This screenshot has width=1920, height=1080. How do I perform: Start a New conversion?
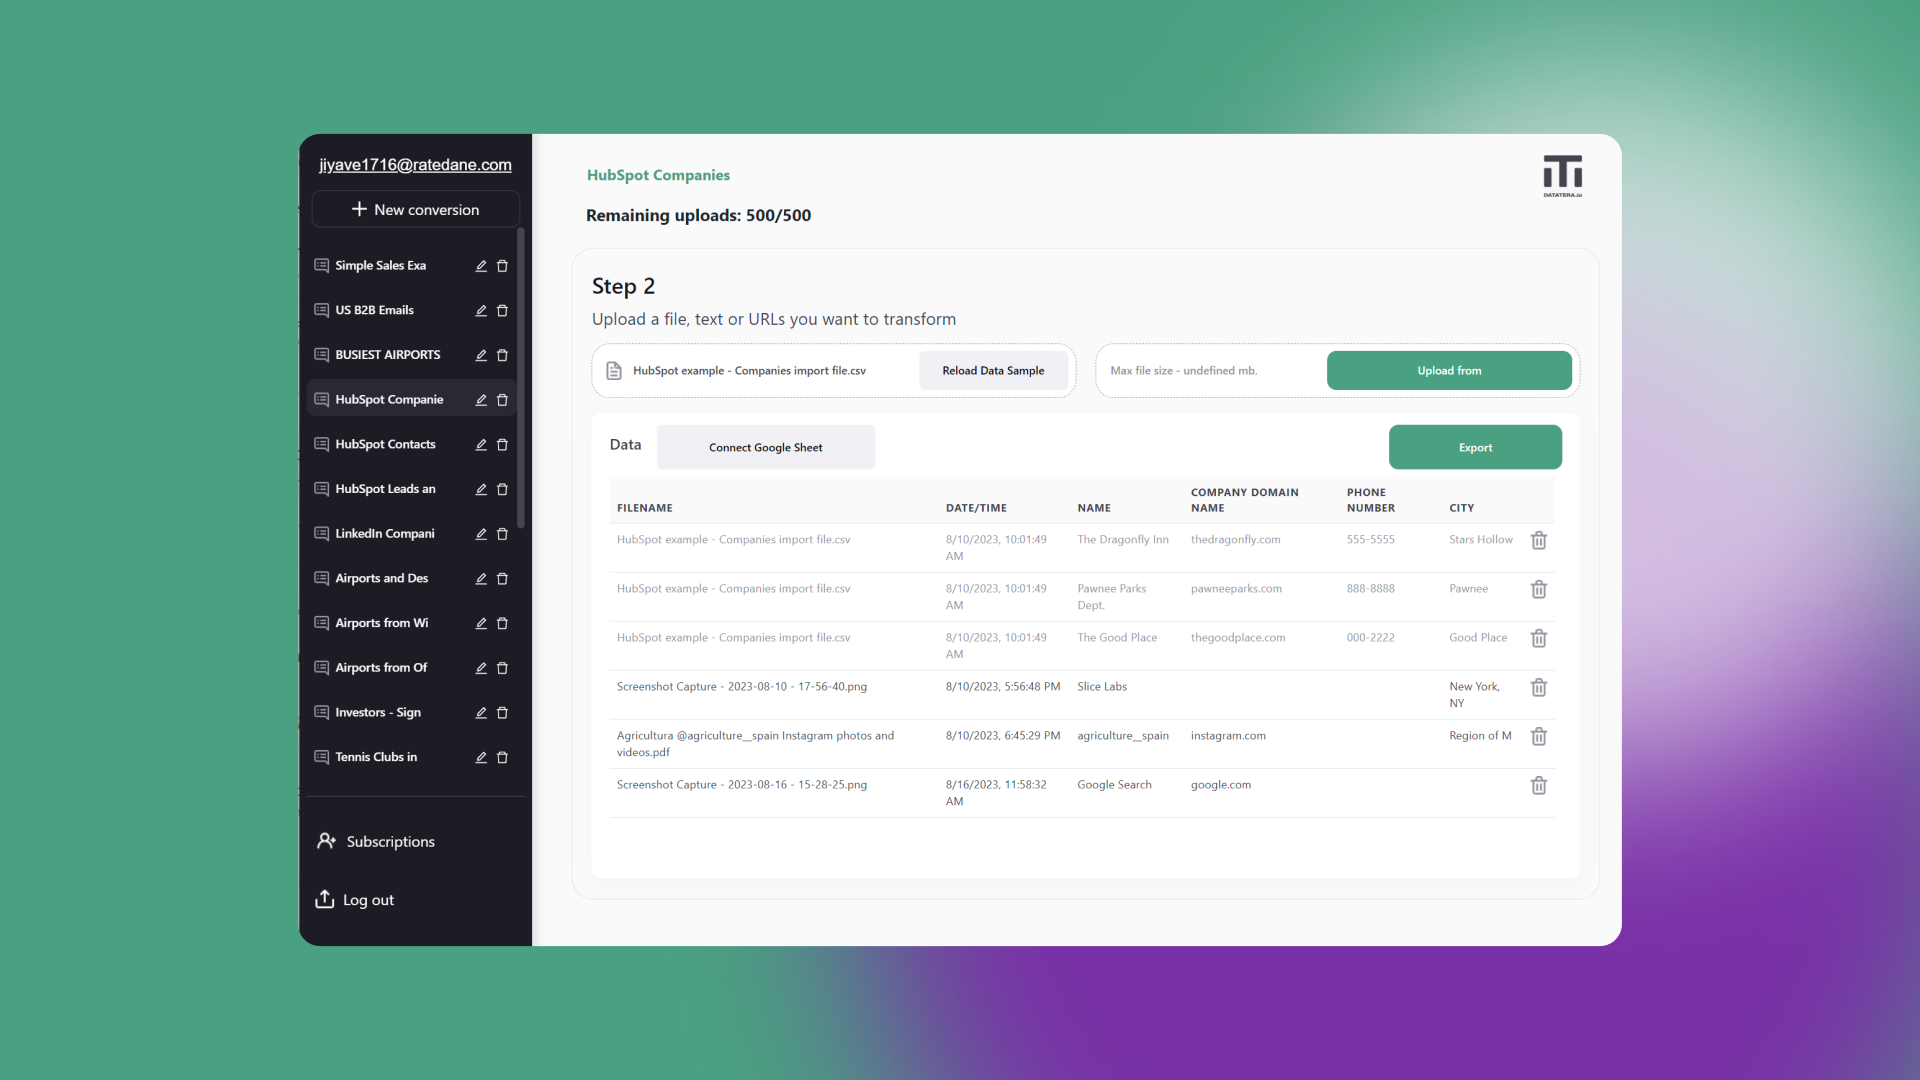tap(414, 209)
